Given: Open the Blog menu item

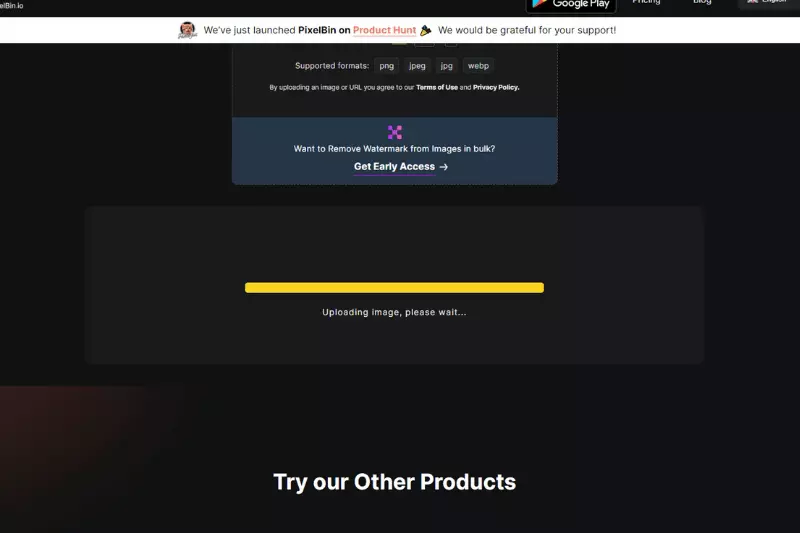Looking at the screenshot, I should pos(702,2).
